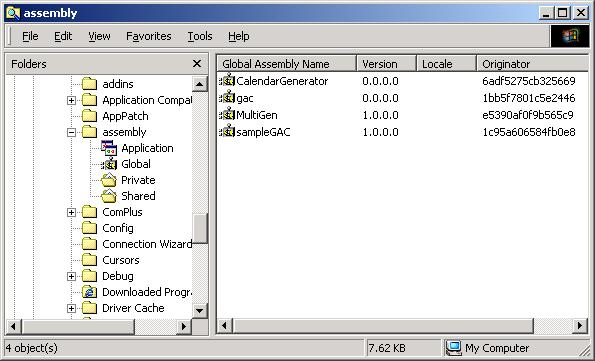Select the Private tree item label

(x=138, y=180)
